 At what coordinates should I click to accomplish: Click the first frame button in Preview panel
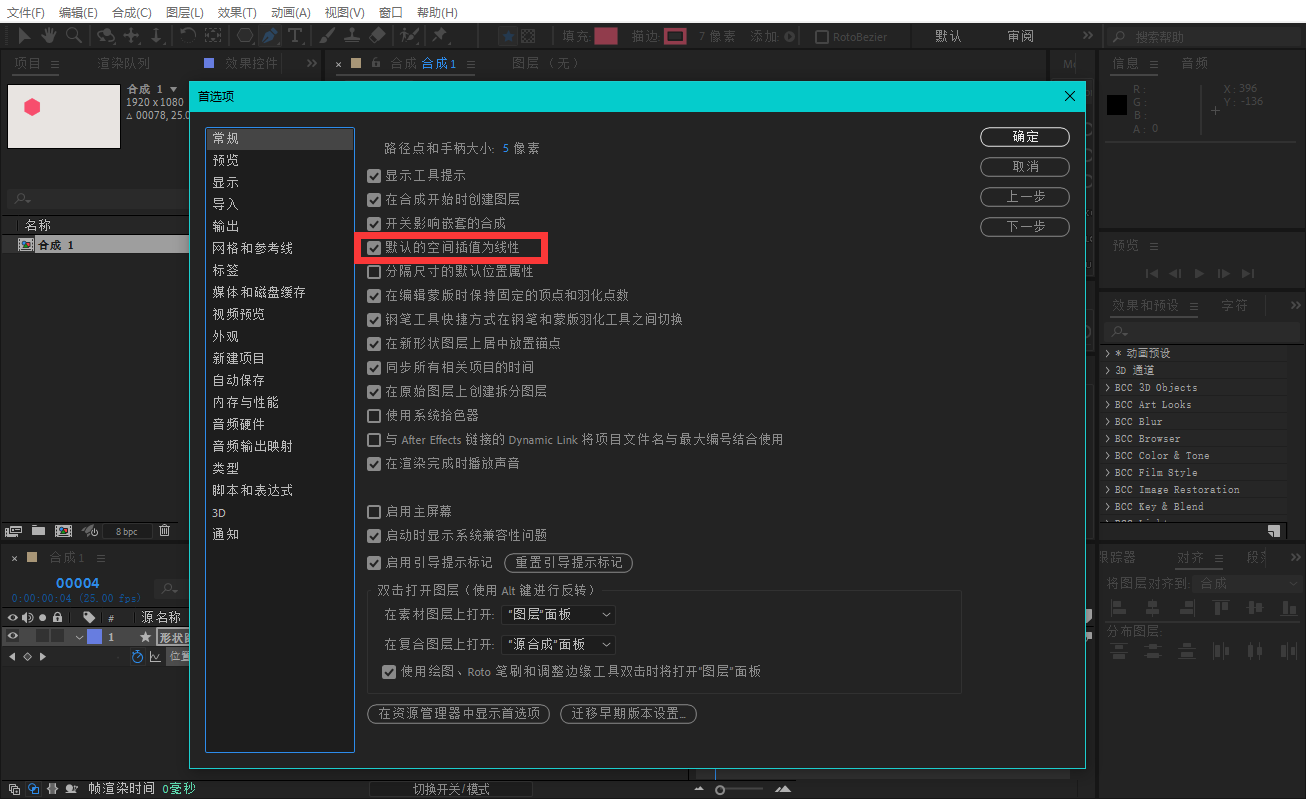(1152, 273)
